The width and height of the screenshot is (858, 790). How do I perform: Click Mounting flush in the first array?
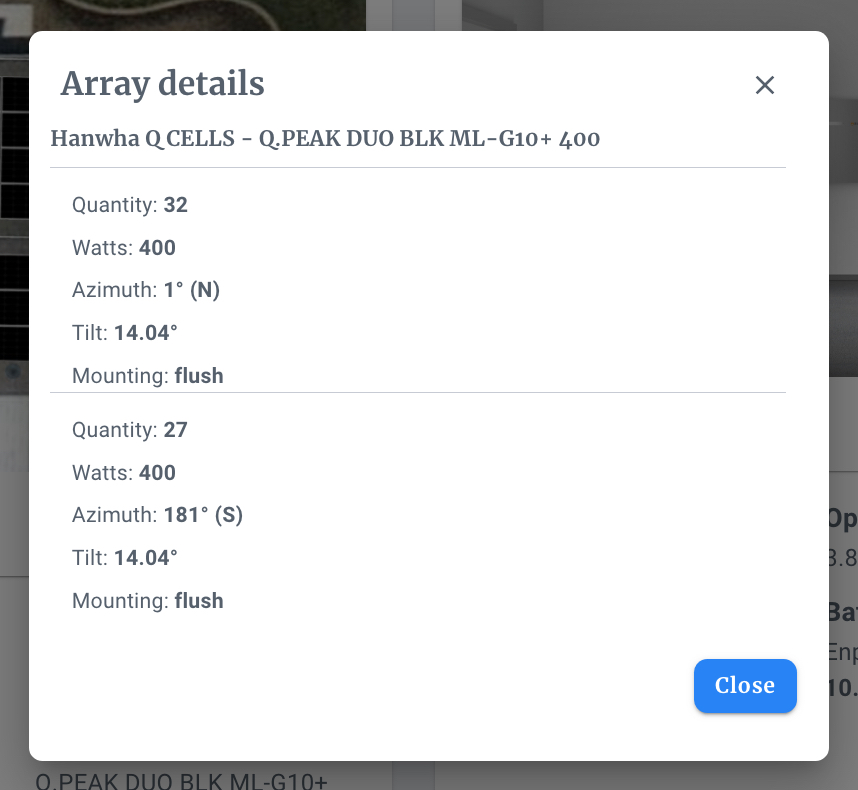(148, 376)
